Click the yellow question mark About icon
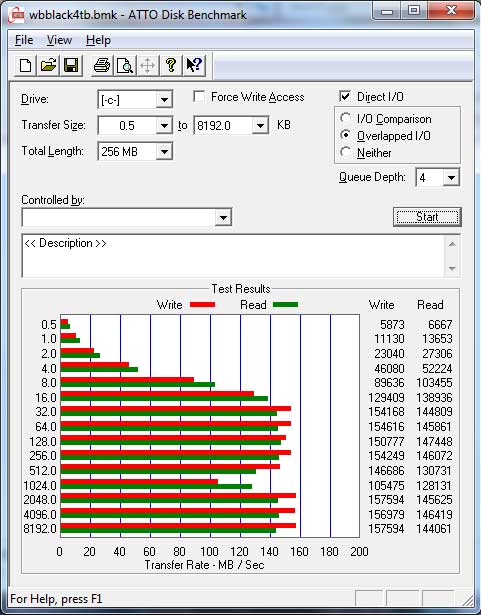The image size is (481, 615). (x=171, y=66)
